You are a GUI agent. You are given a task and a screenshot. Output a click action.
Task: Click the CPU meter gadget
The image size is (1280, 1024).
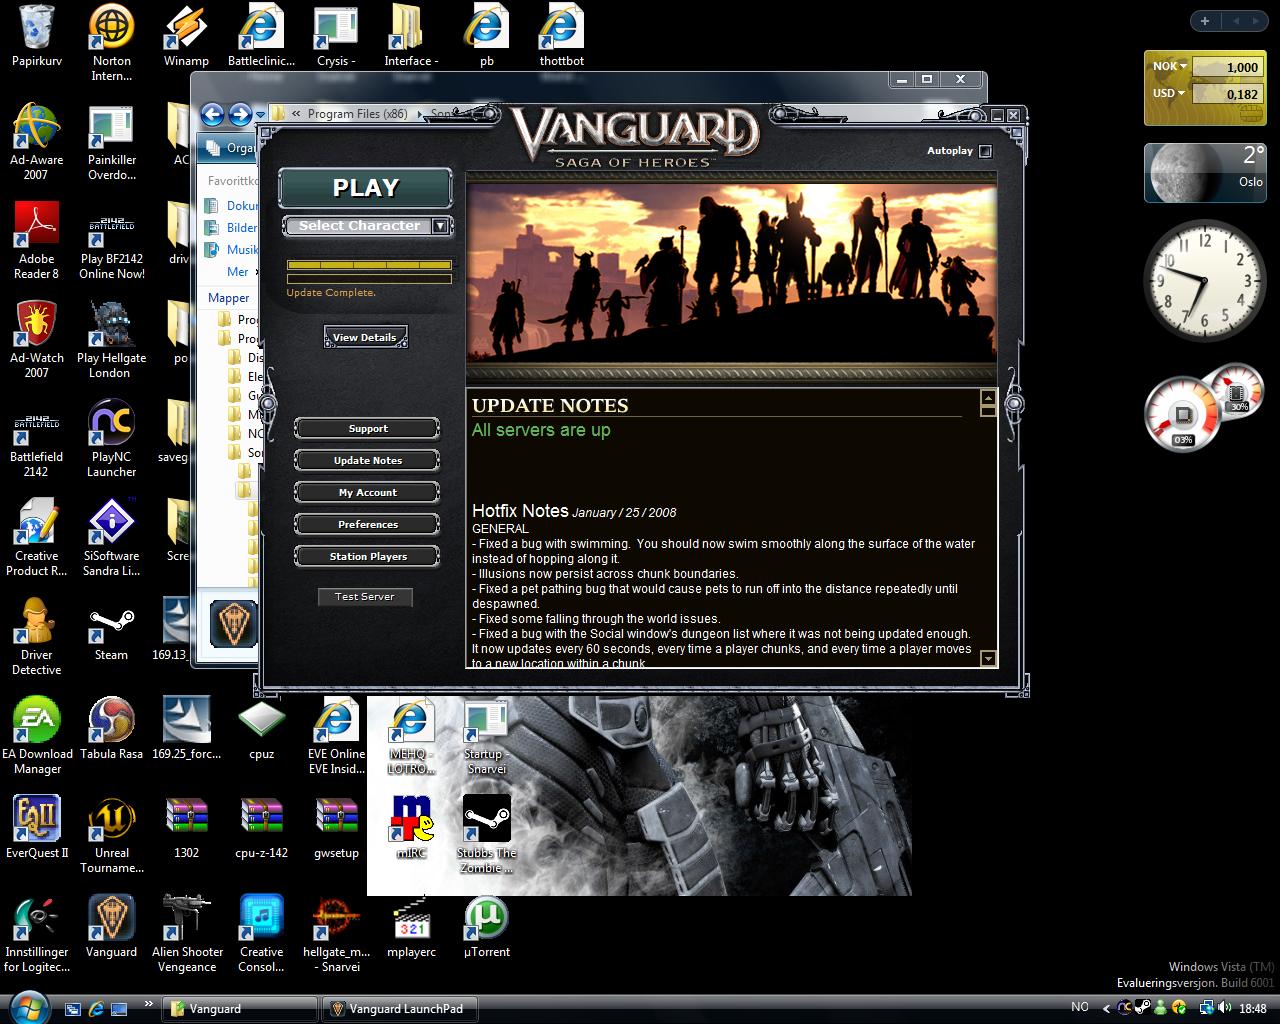(1183, 415)
